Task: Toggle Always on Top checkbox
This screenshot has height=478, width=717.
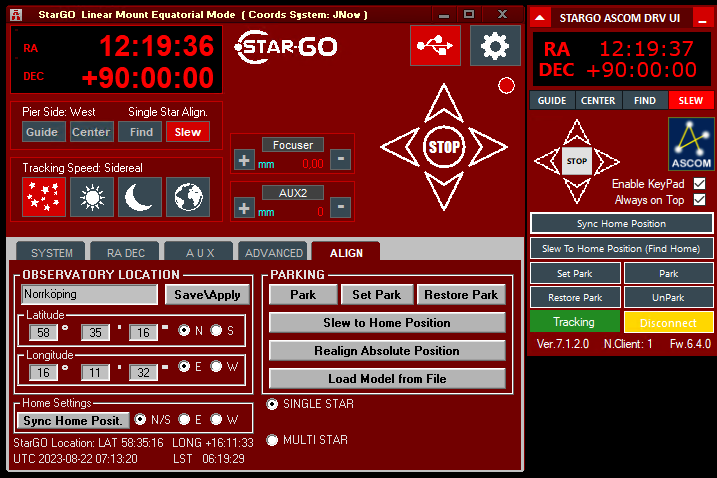Action: pyautogui.click(x=699, y=199)
